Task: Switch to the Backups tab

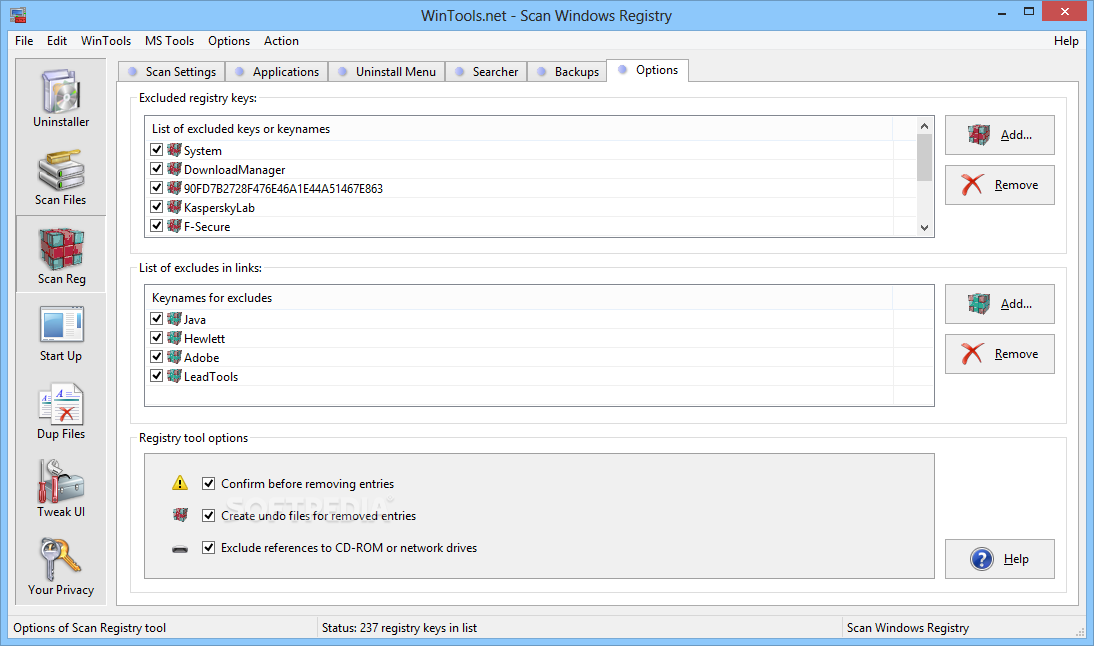Action: point(567,72)
